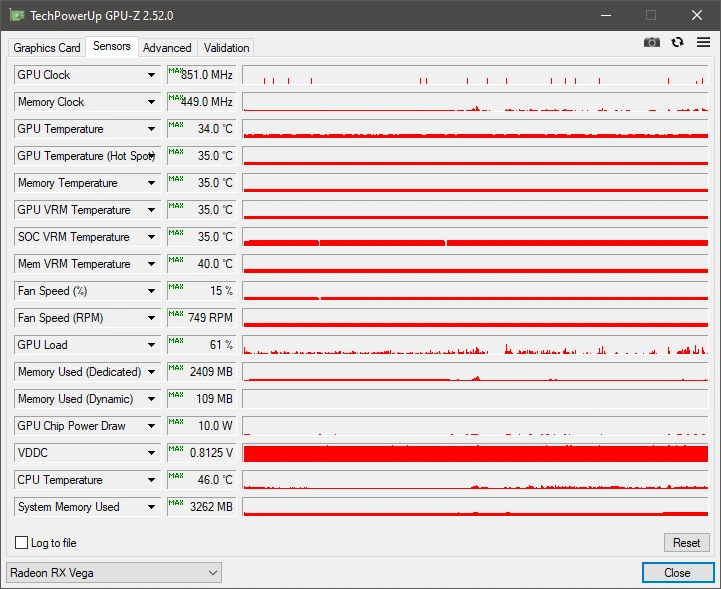
Task: Open the Memory Used (Dedicated) dropdown
Action: (87, 372)
